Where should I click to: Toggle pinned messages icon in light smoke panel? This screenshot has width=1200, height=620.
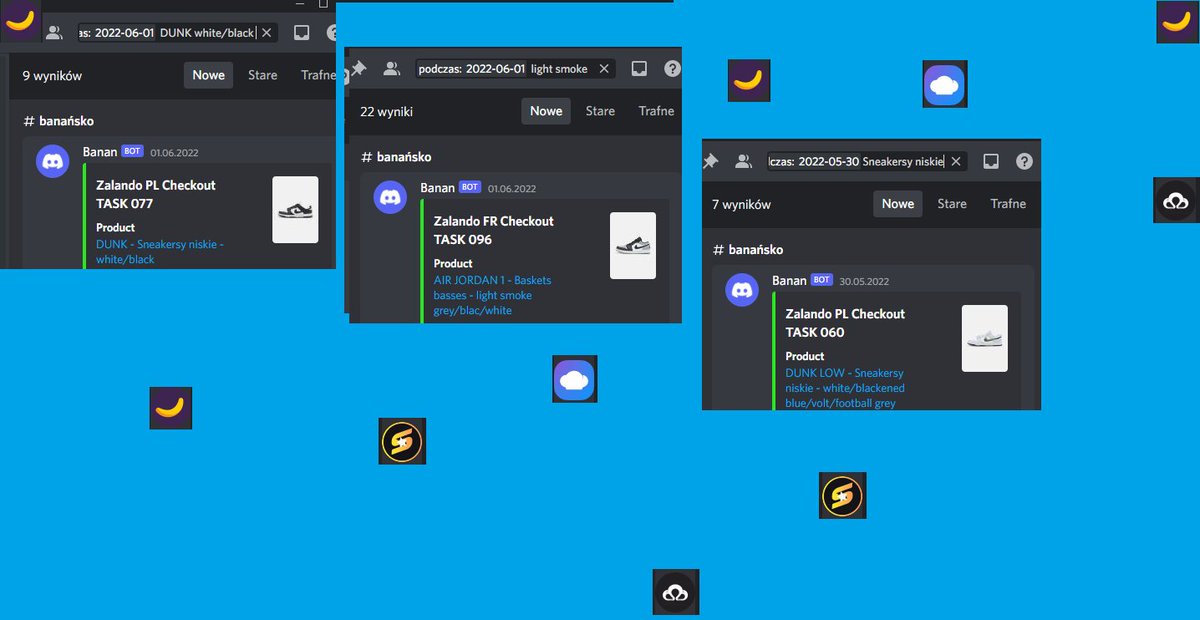click(357, 69)
